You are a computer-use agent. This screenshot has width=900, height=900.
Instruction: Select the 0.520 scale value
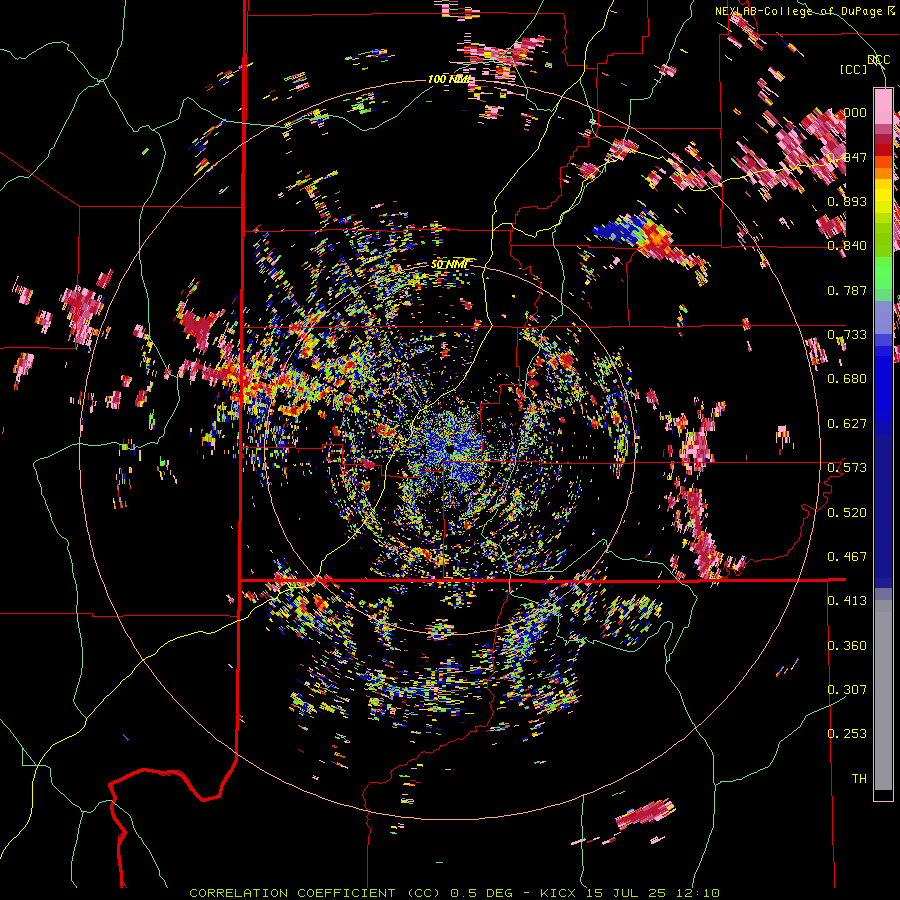[847, 513]
